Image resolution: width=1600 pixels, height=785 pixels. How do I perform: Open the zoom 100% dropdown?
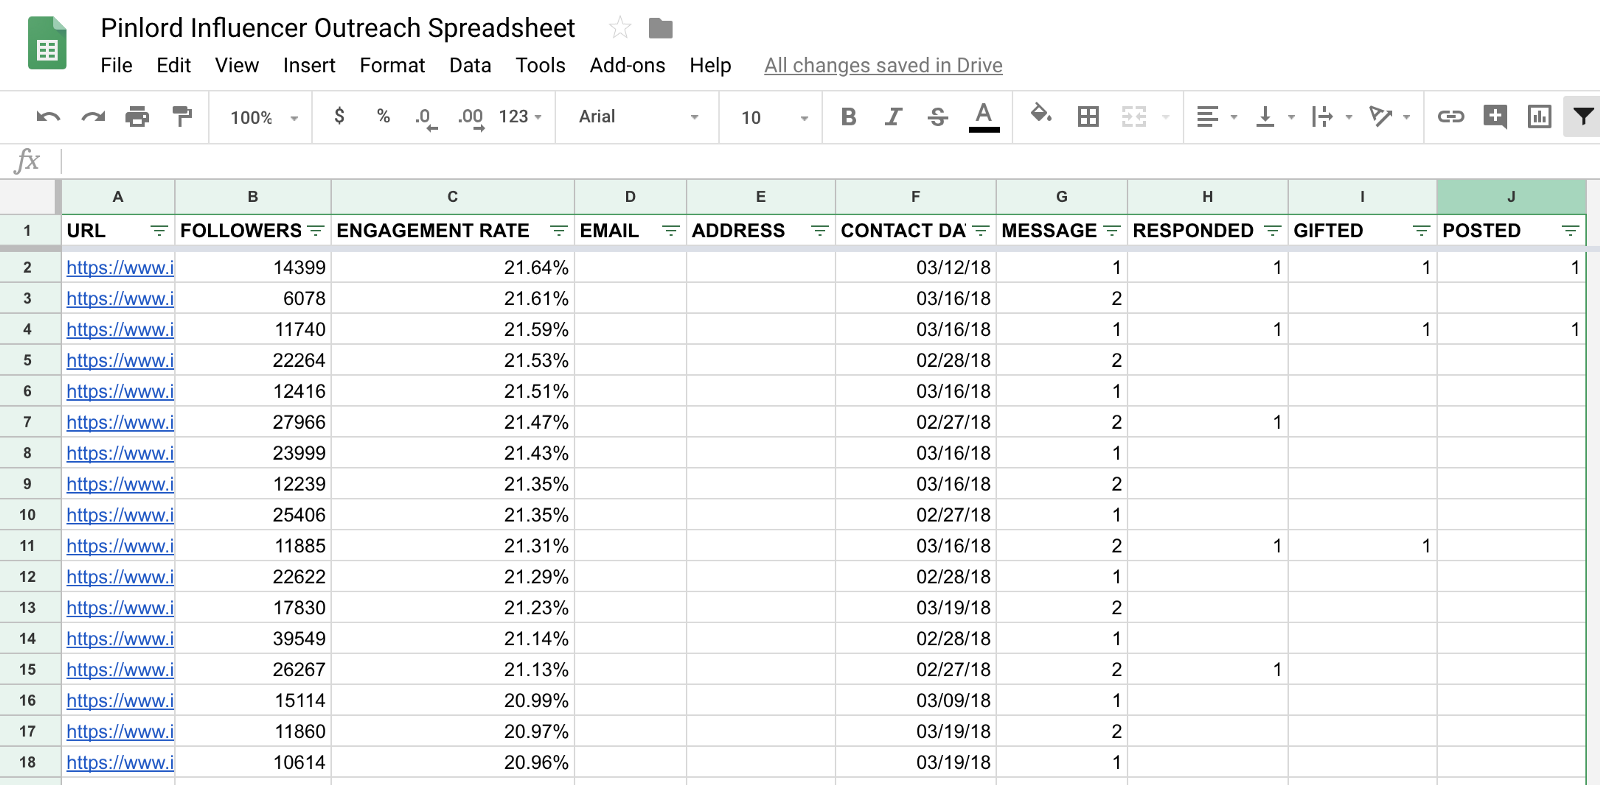pyautogui.click(x=264, y=117)
